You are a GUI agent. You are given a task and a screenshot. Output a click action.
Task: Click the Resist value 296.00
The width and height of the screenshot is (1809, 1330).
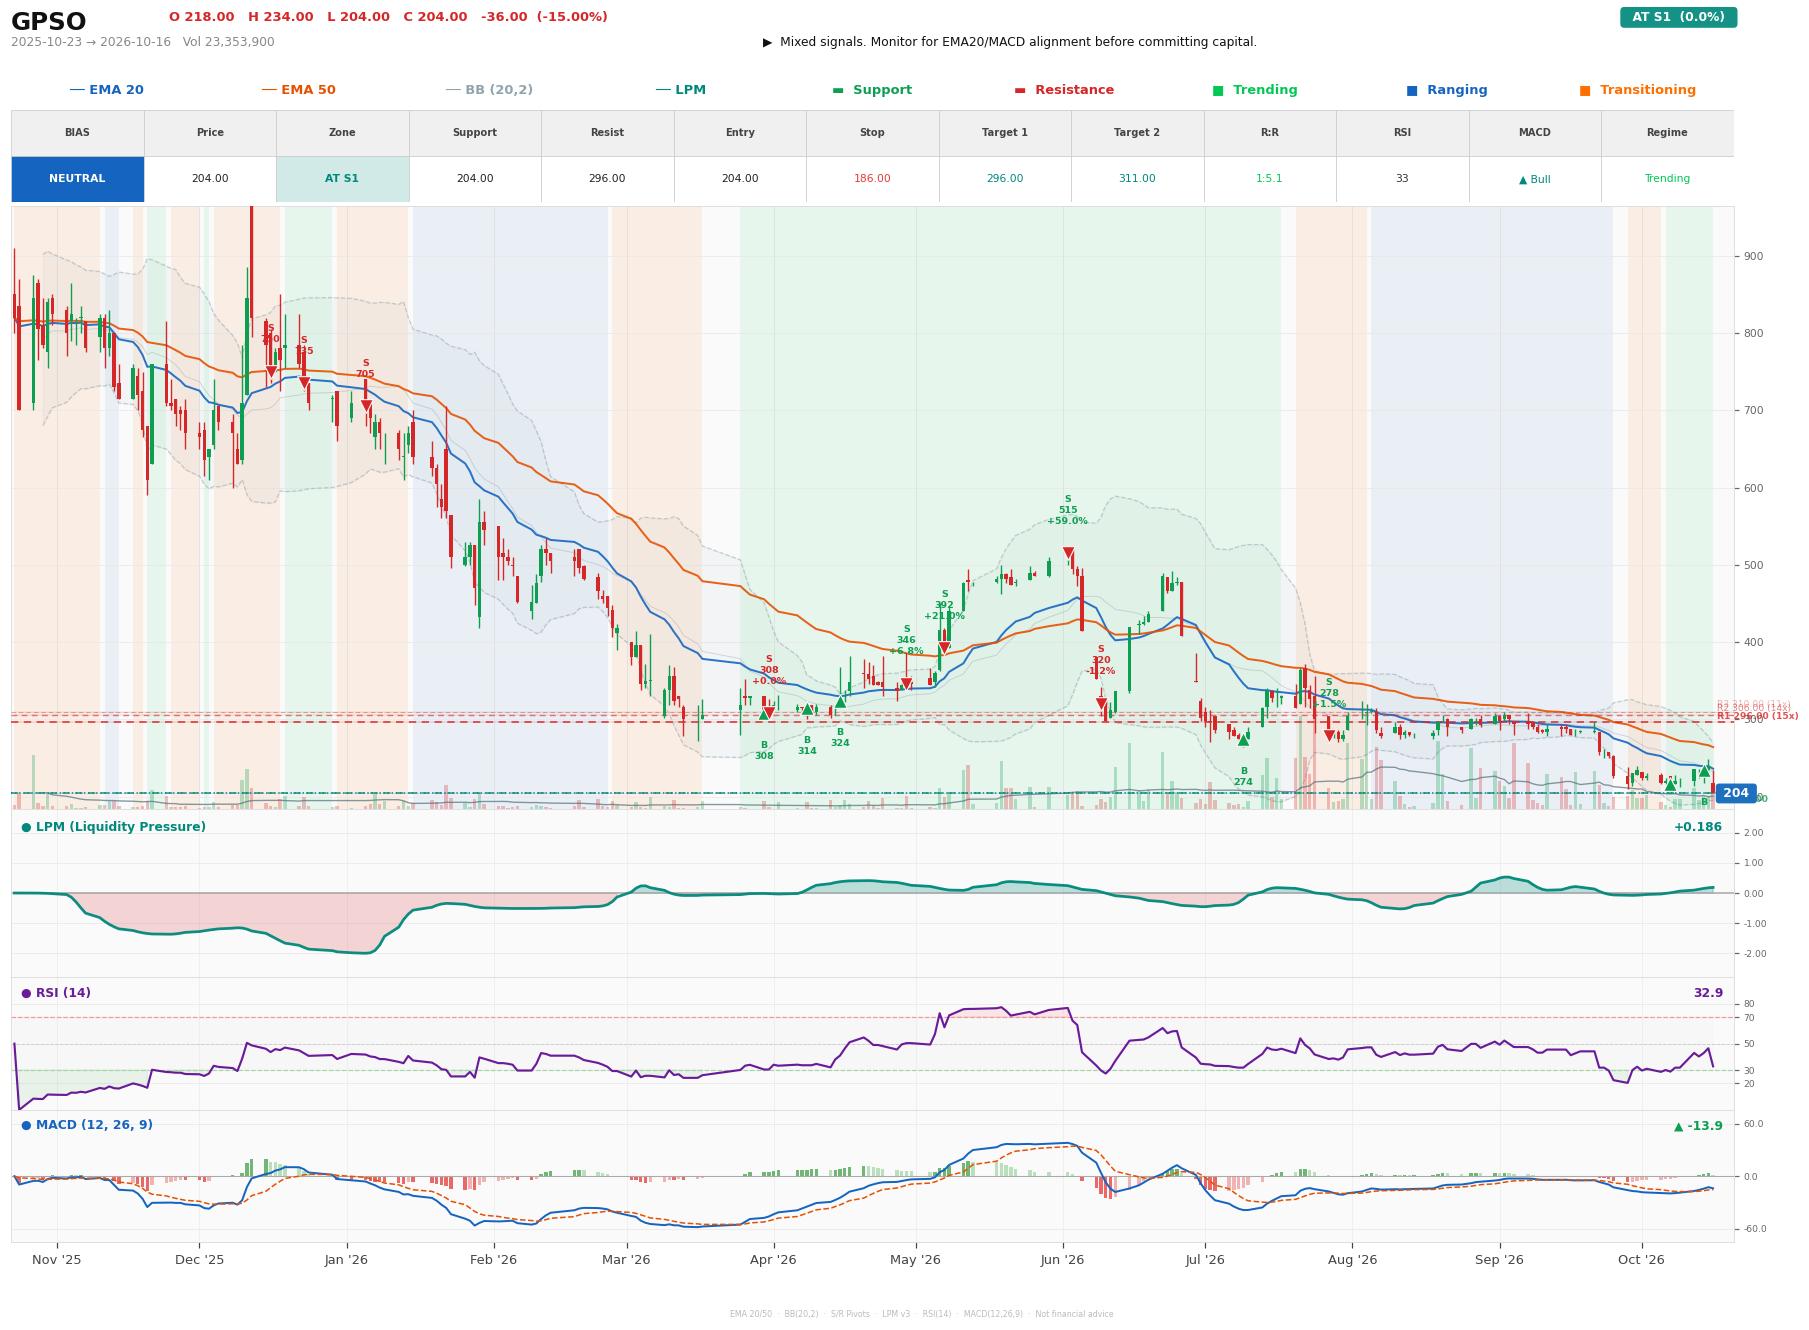click(x=607, y=179)
